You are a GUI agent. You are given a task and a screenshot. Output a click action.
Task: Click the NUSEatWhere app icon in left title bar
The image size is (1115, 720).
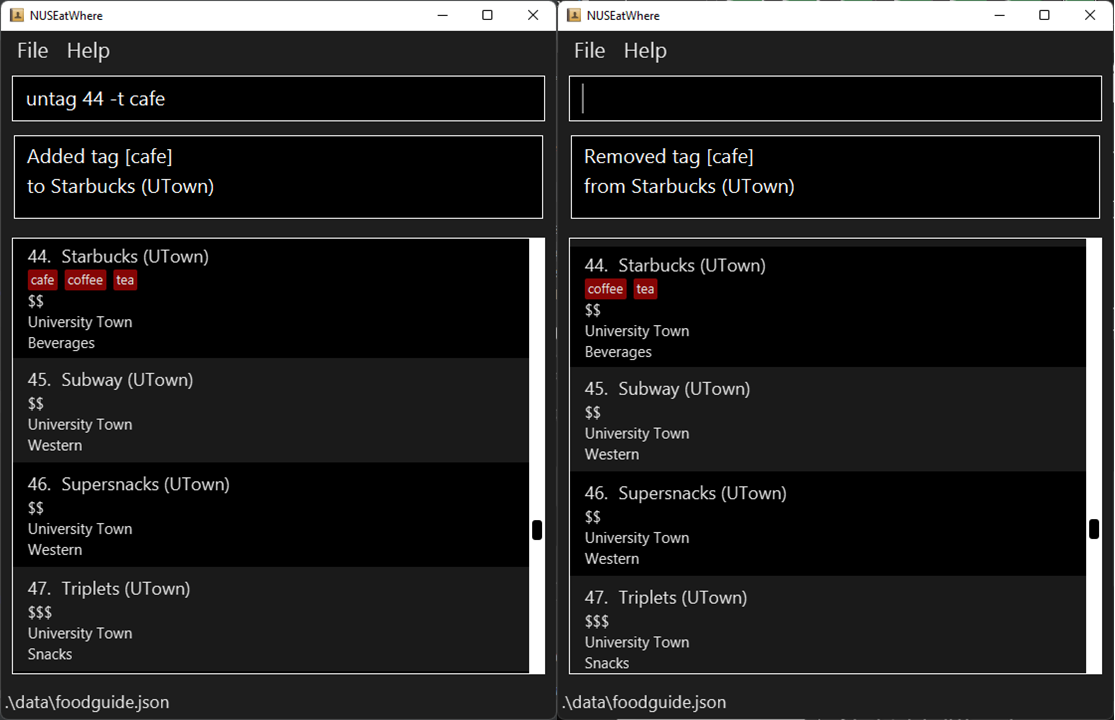click(x=16, y=15)
